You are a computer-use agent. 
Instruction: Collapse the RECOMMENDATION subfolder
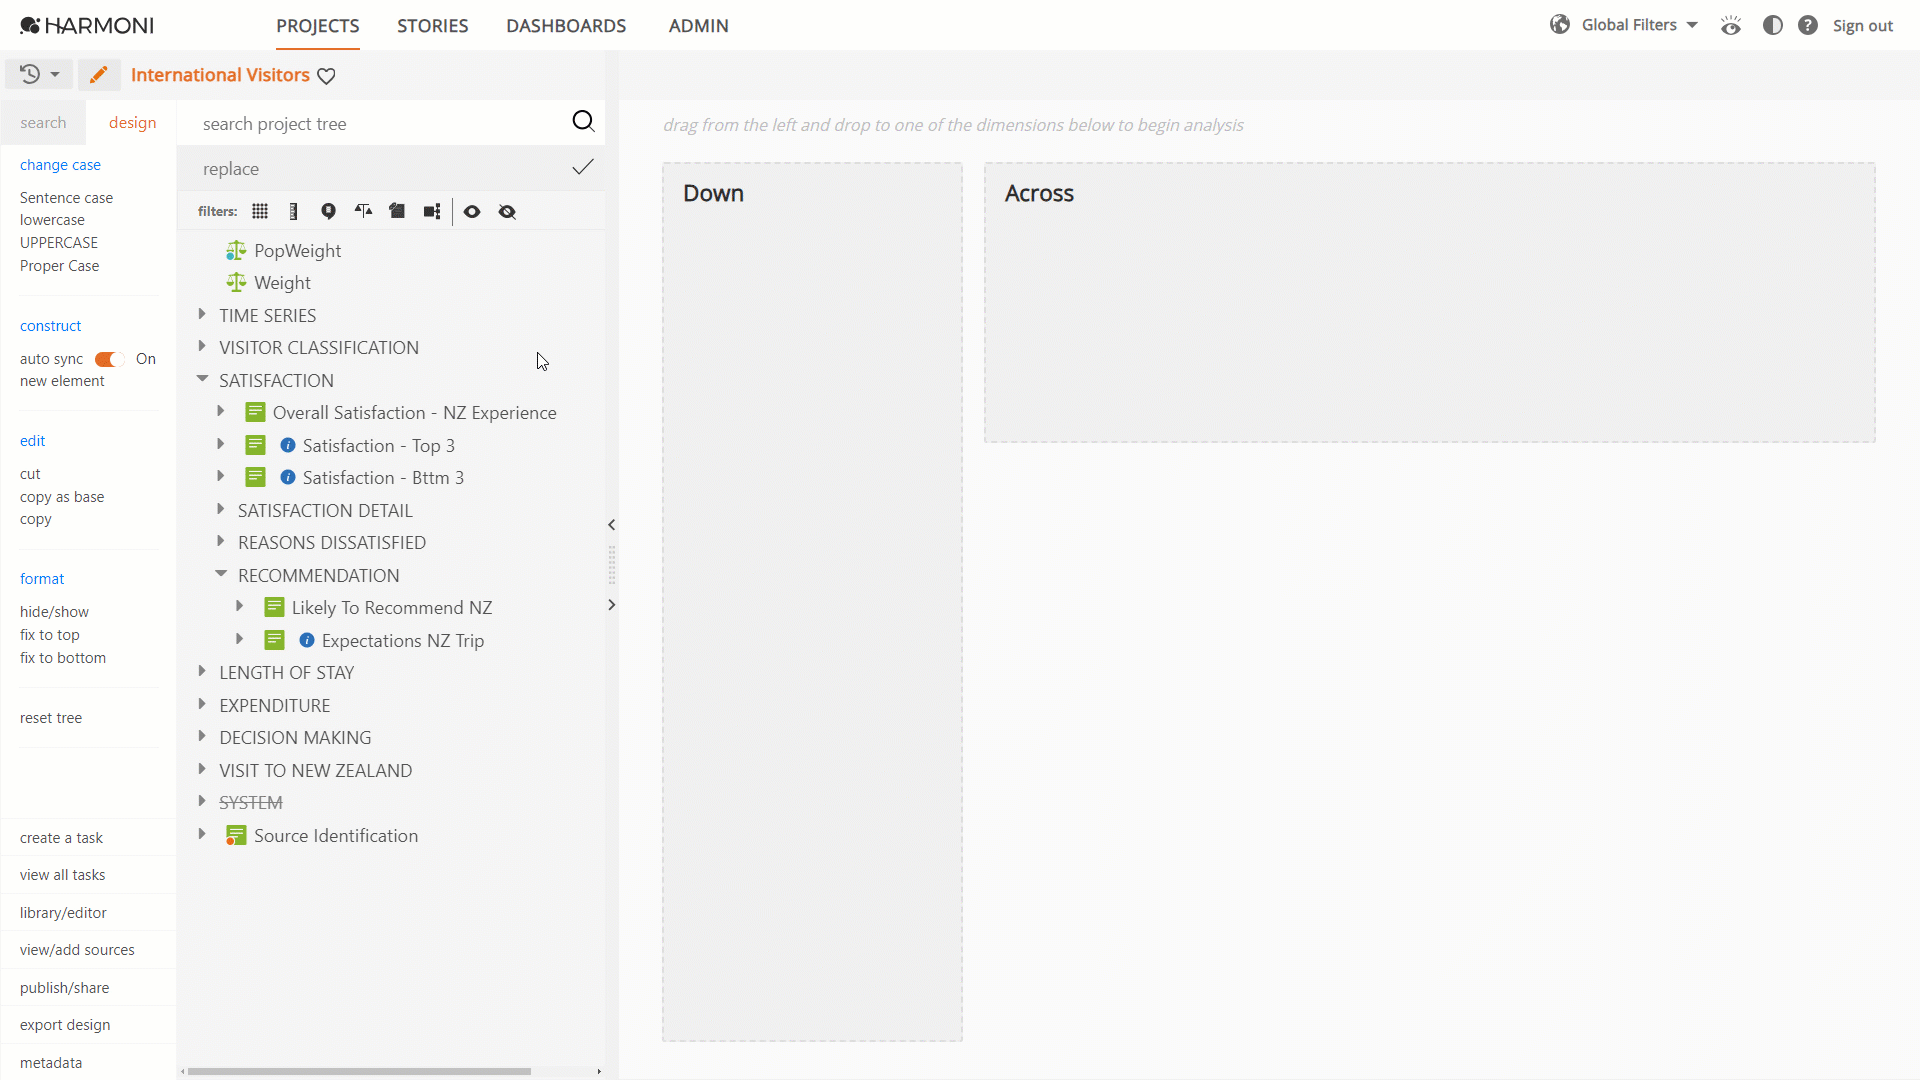click(x=221, y=574)
